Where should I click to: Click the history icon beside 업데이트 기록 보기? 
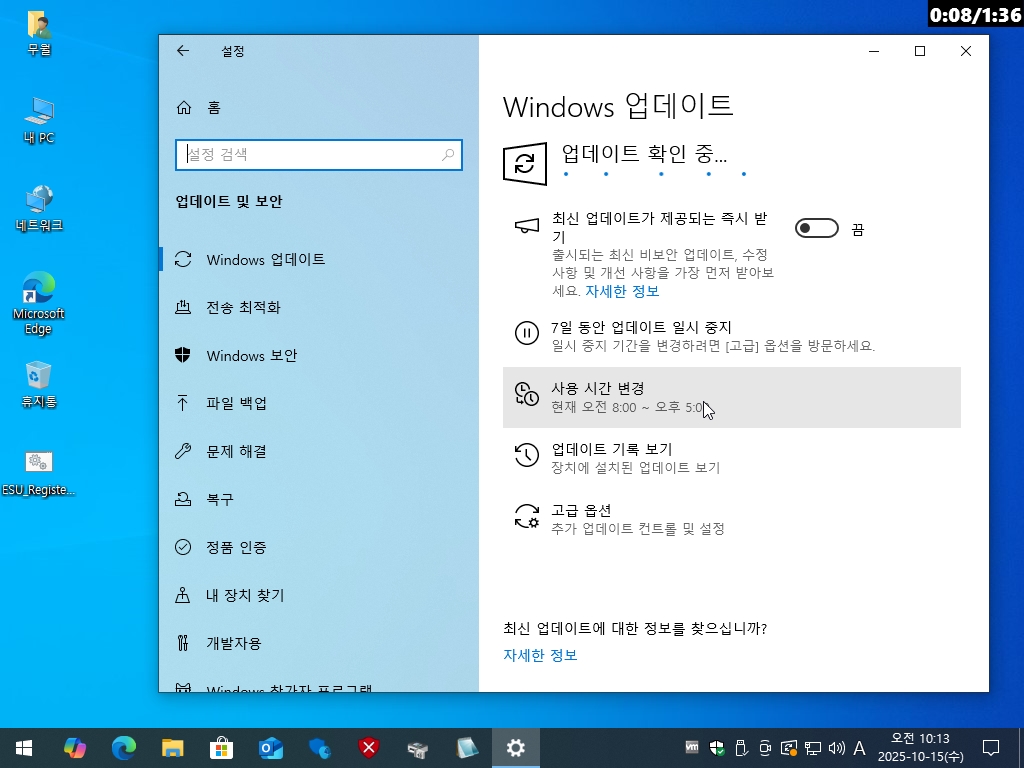pos(526,455)
